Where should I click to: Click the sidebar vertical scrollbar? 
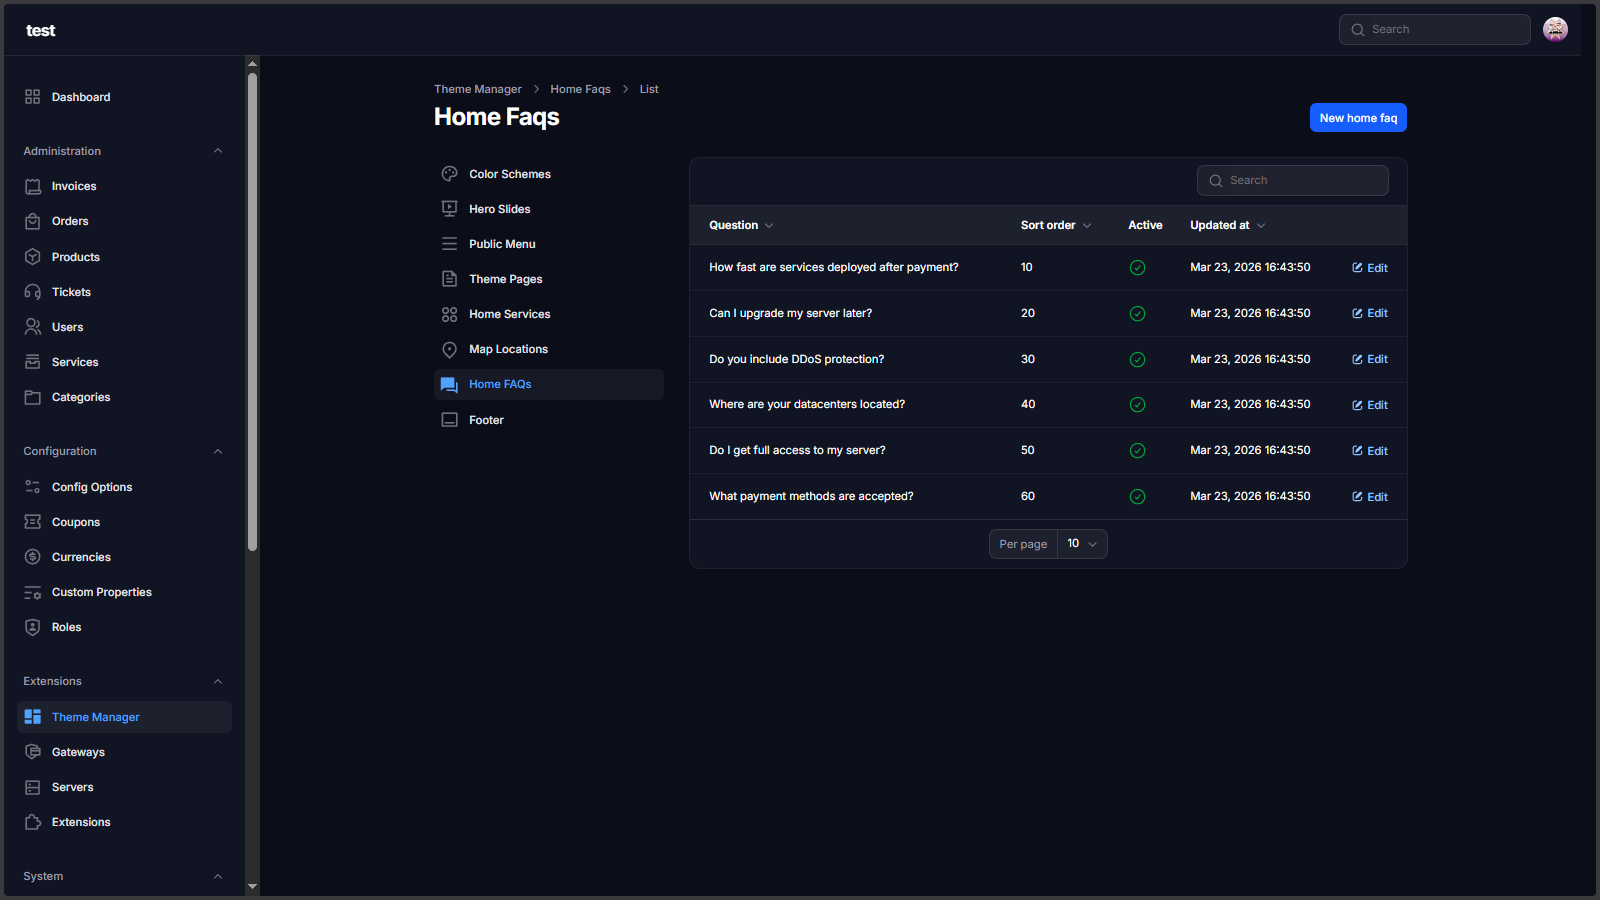(x=252, y=310)
